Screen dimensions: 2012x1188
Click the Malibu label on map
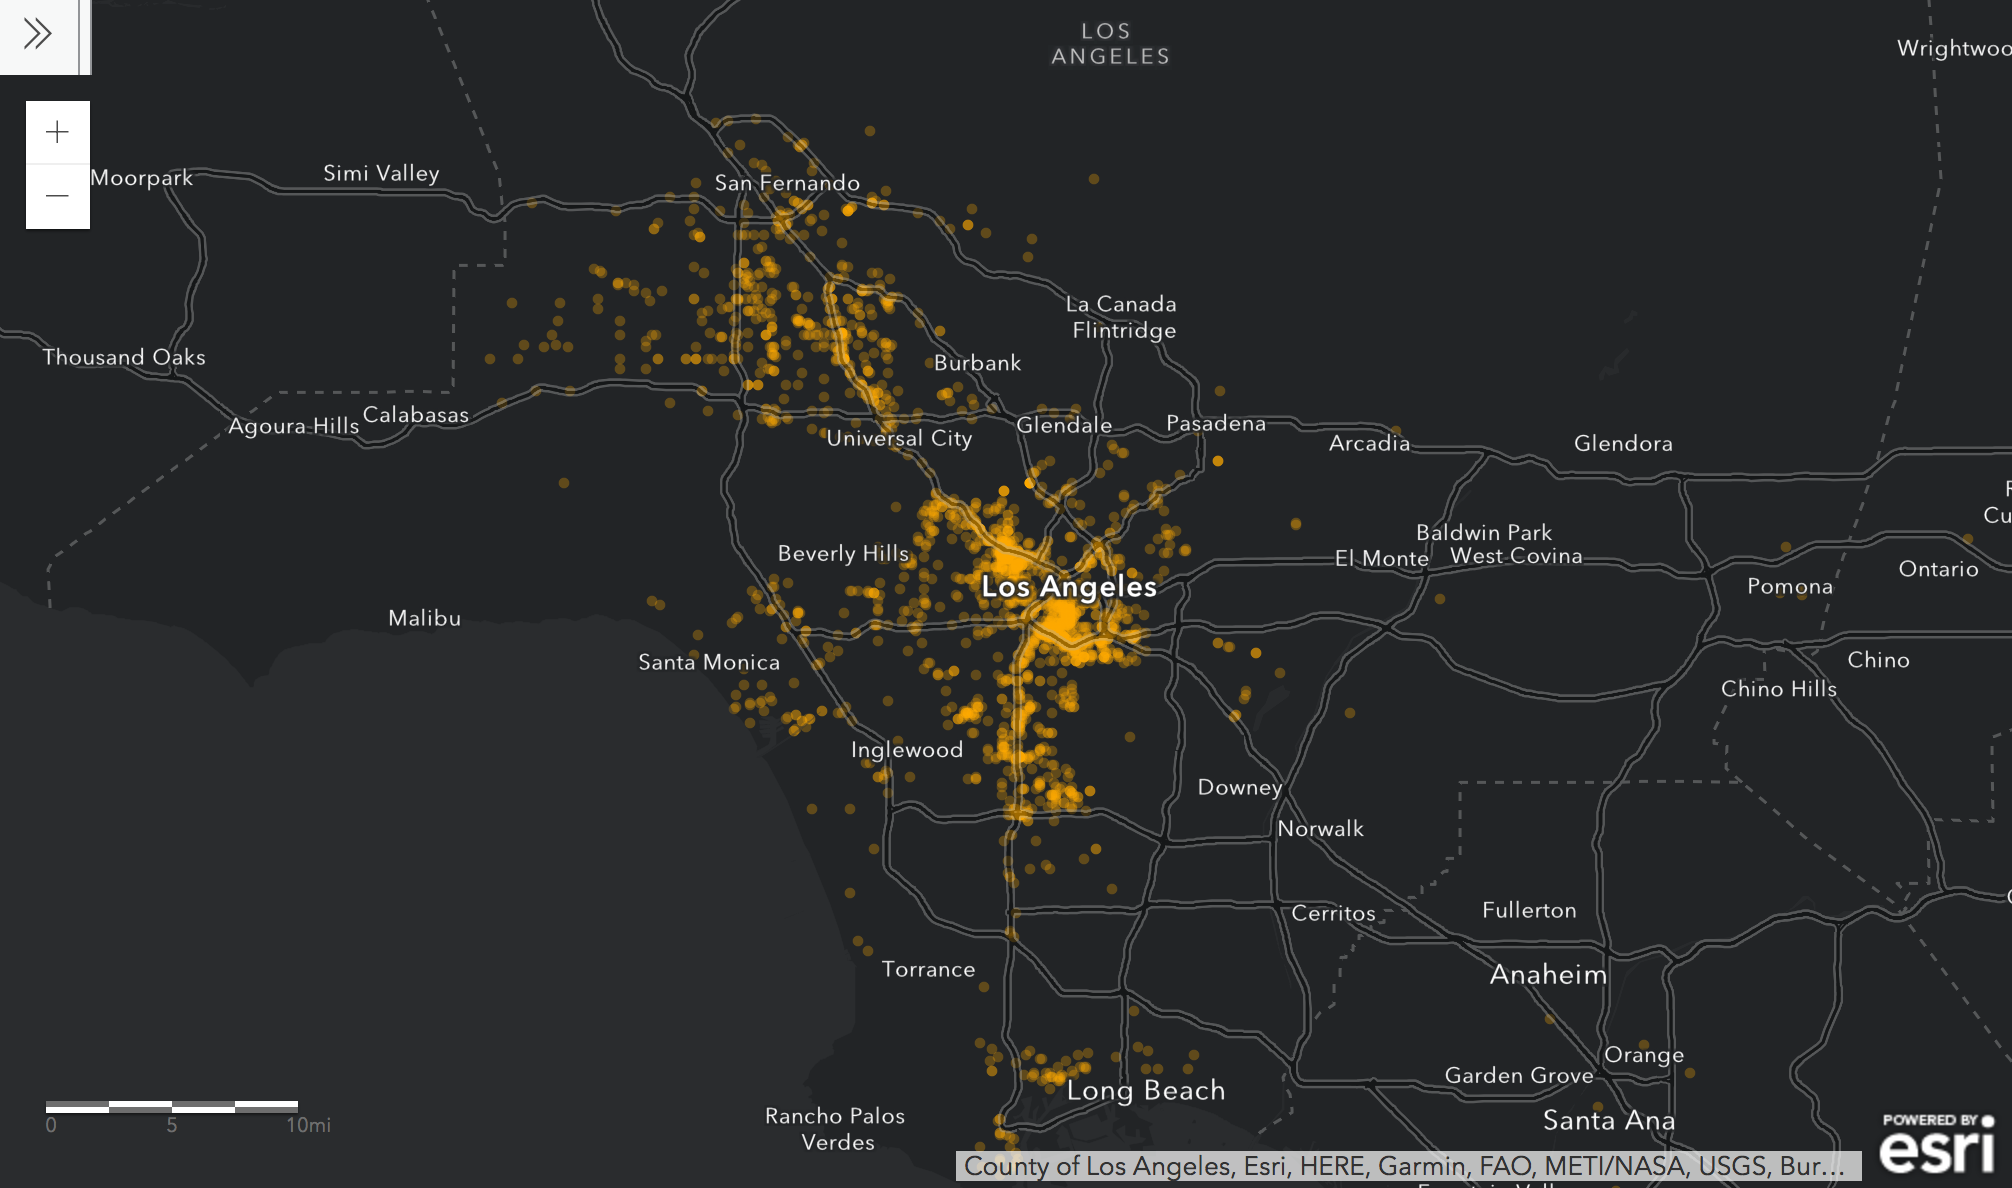[425, 618]
